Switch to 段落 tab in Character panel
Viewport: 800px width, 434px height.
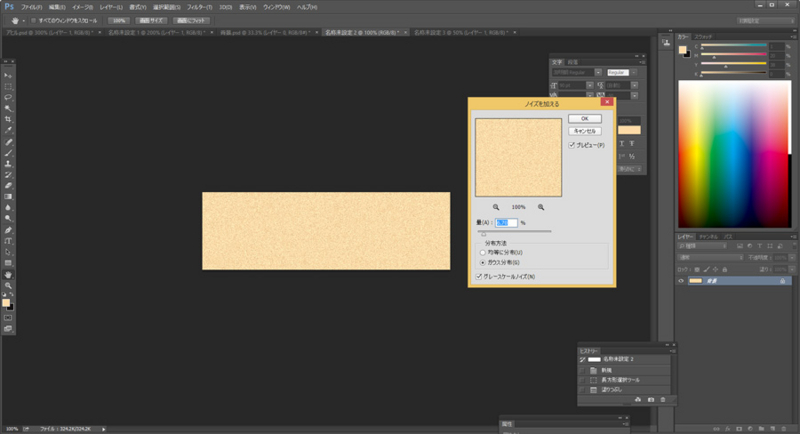(572, 62)
